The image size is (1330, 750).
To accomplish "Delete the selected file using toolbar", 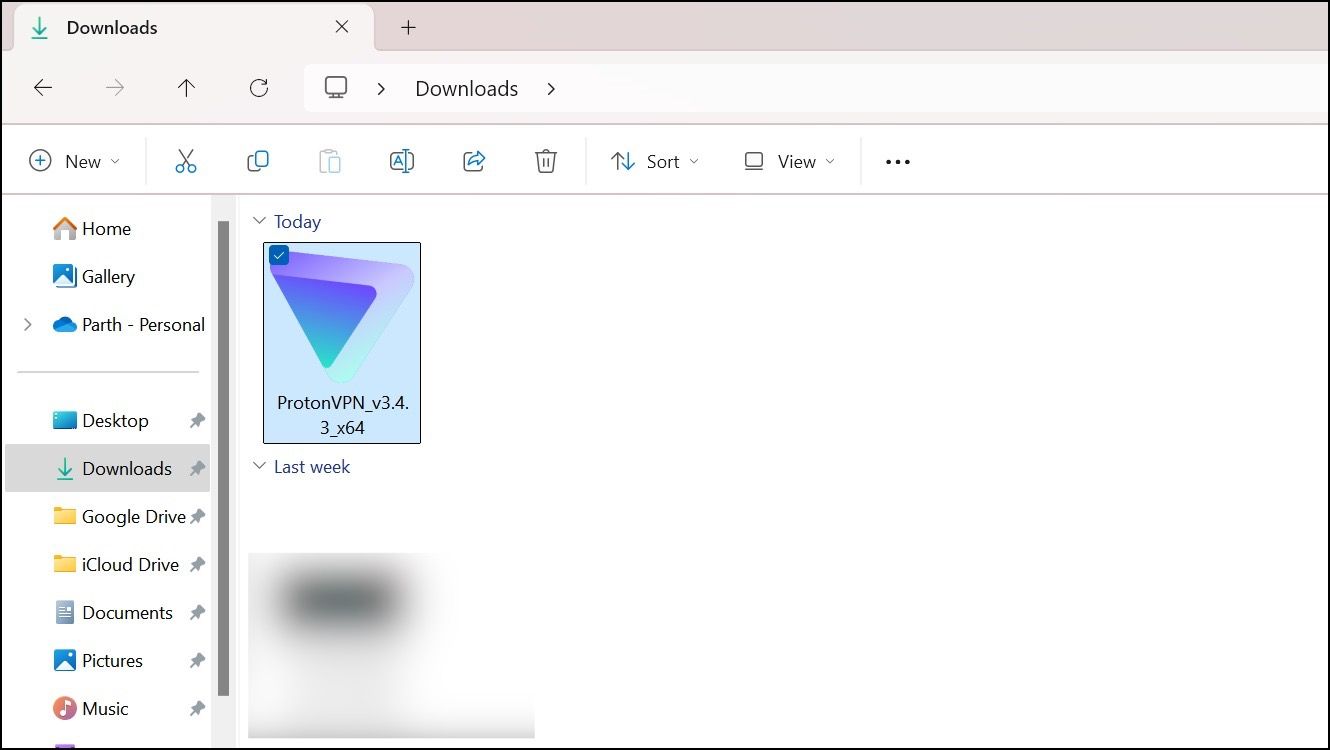I will (545, 160).
